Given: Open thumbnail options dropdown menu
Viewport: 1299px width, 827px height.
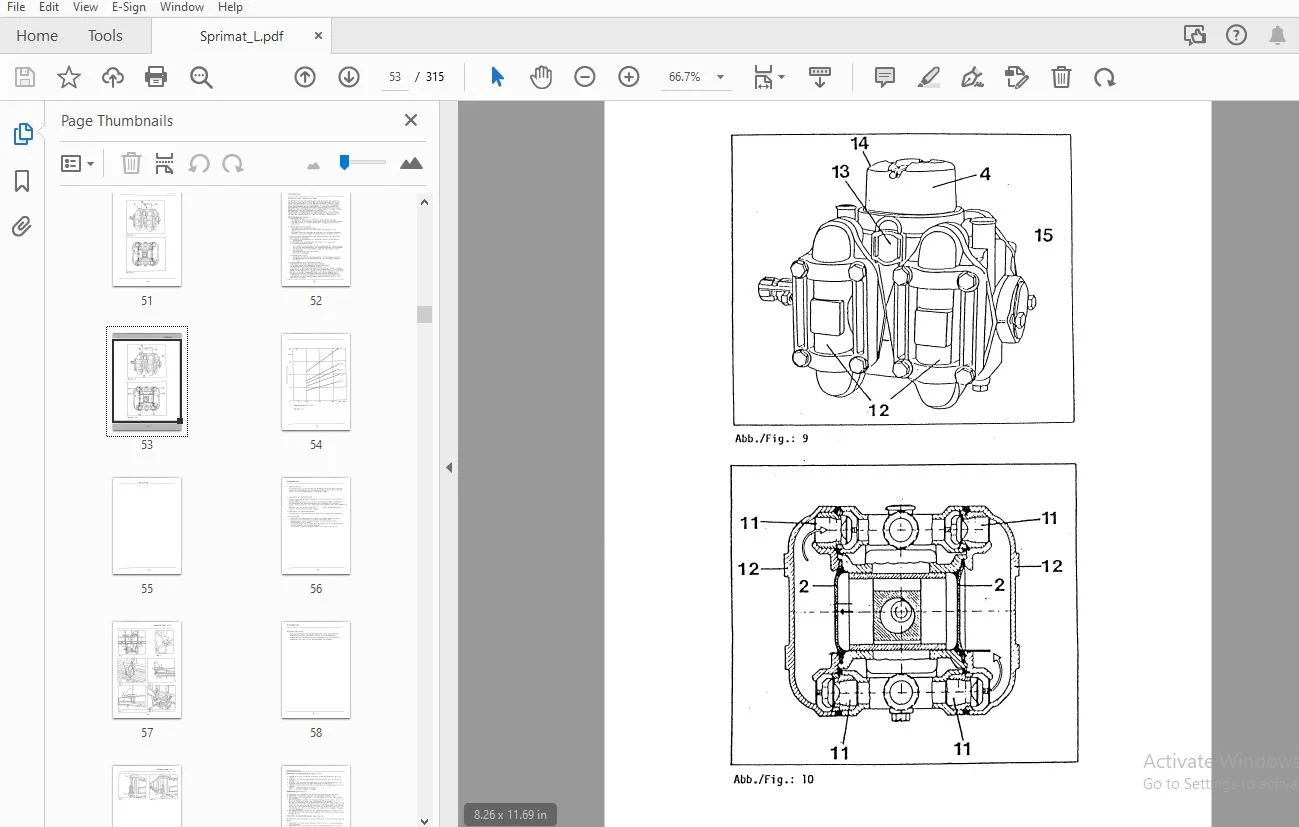Looking at the screenshot, I should click(77, 163).
